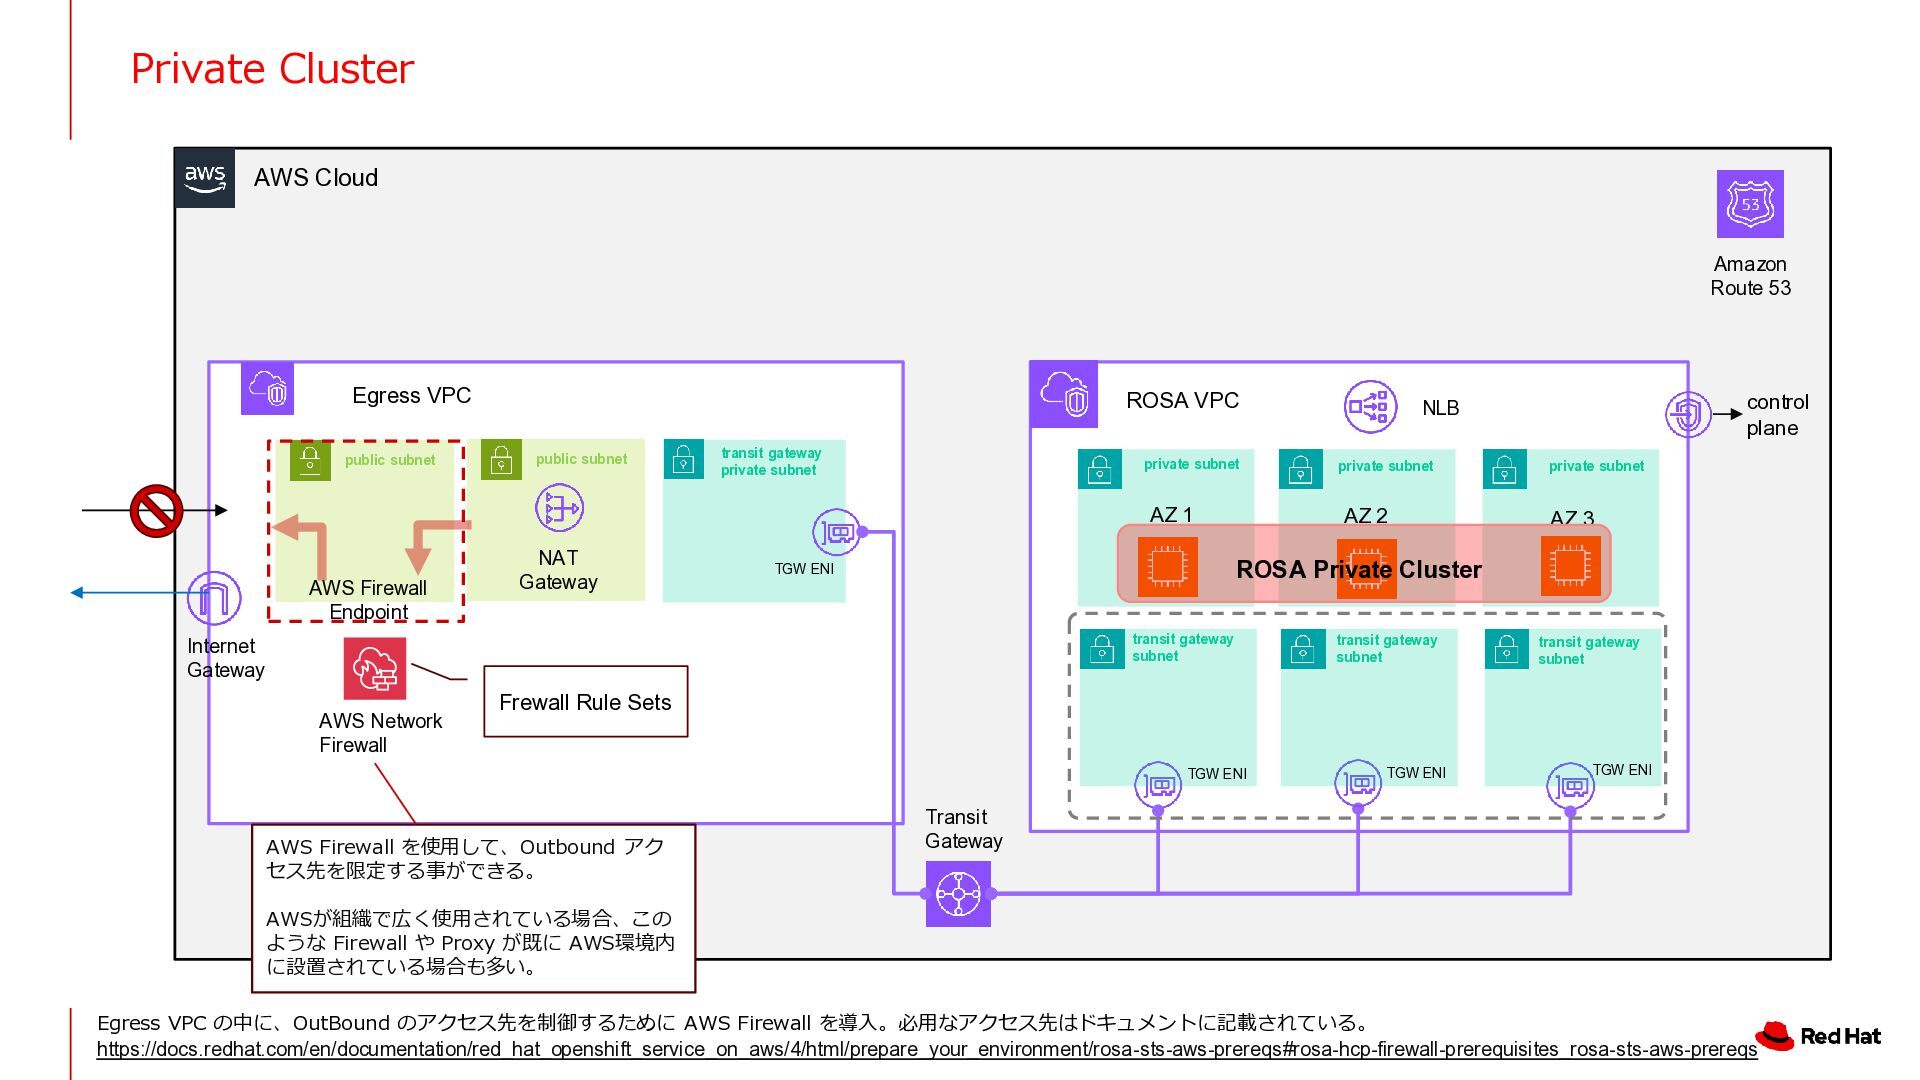Click the Private Cluster slide title

tap(272, 69)
